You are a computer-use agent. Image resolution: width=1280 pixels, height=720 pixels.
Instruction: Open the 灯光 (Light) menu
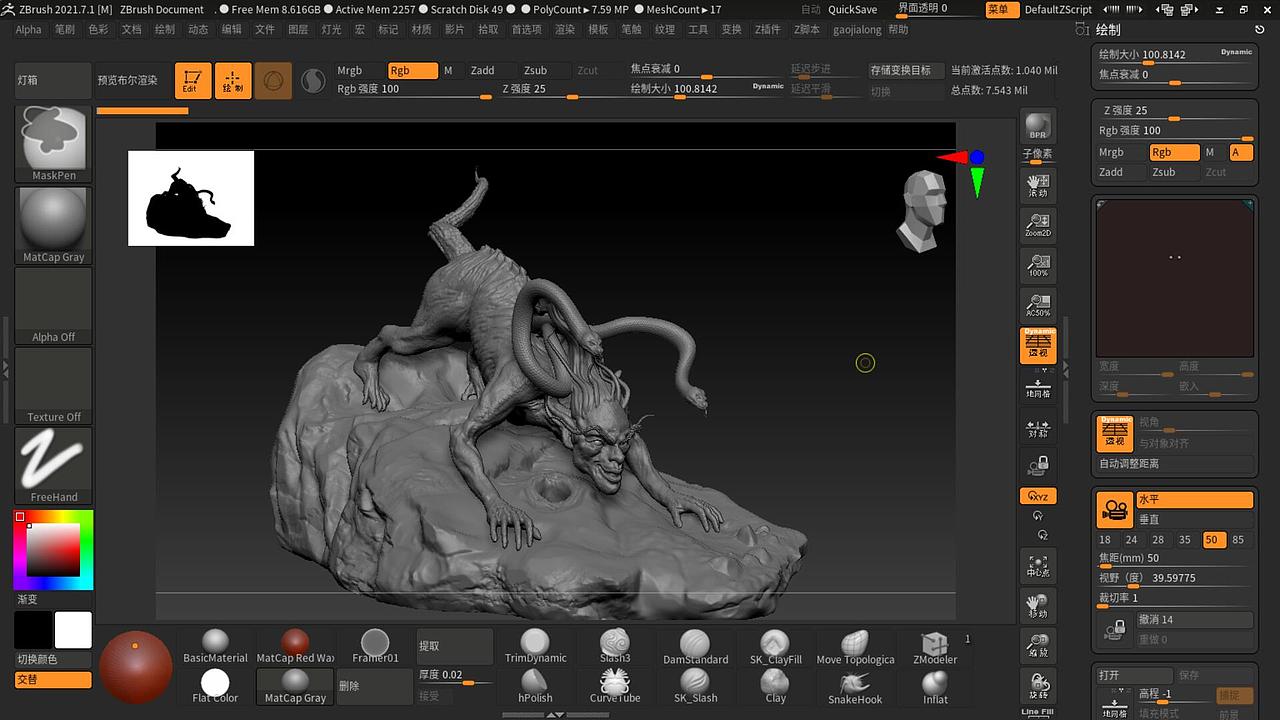331,29
